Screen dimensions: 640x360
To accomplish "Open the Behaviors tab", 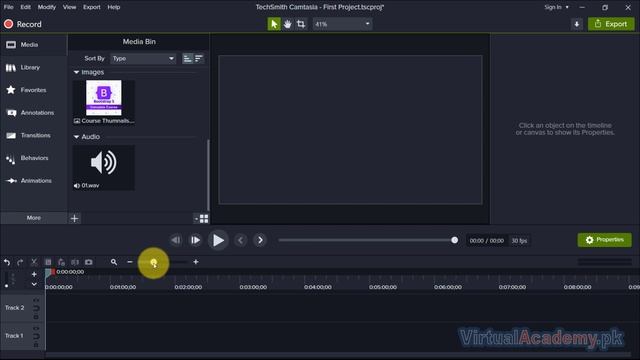I will [x=33, y=158].
